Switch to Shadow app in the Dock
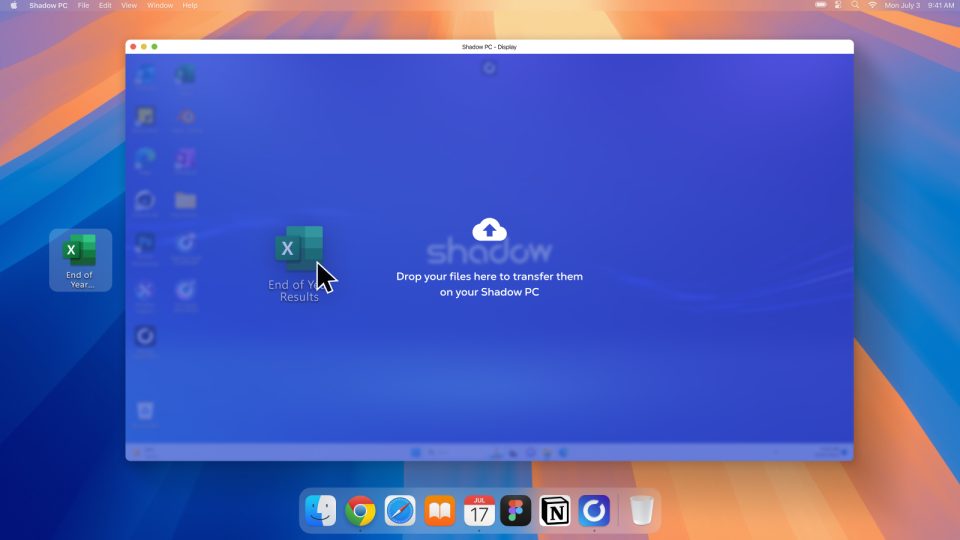 point(594,510)
